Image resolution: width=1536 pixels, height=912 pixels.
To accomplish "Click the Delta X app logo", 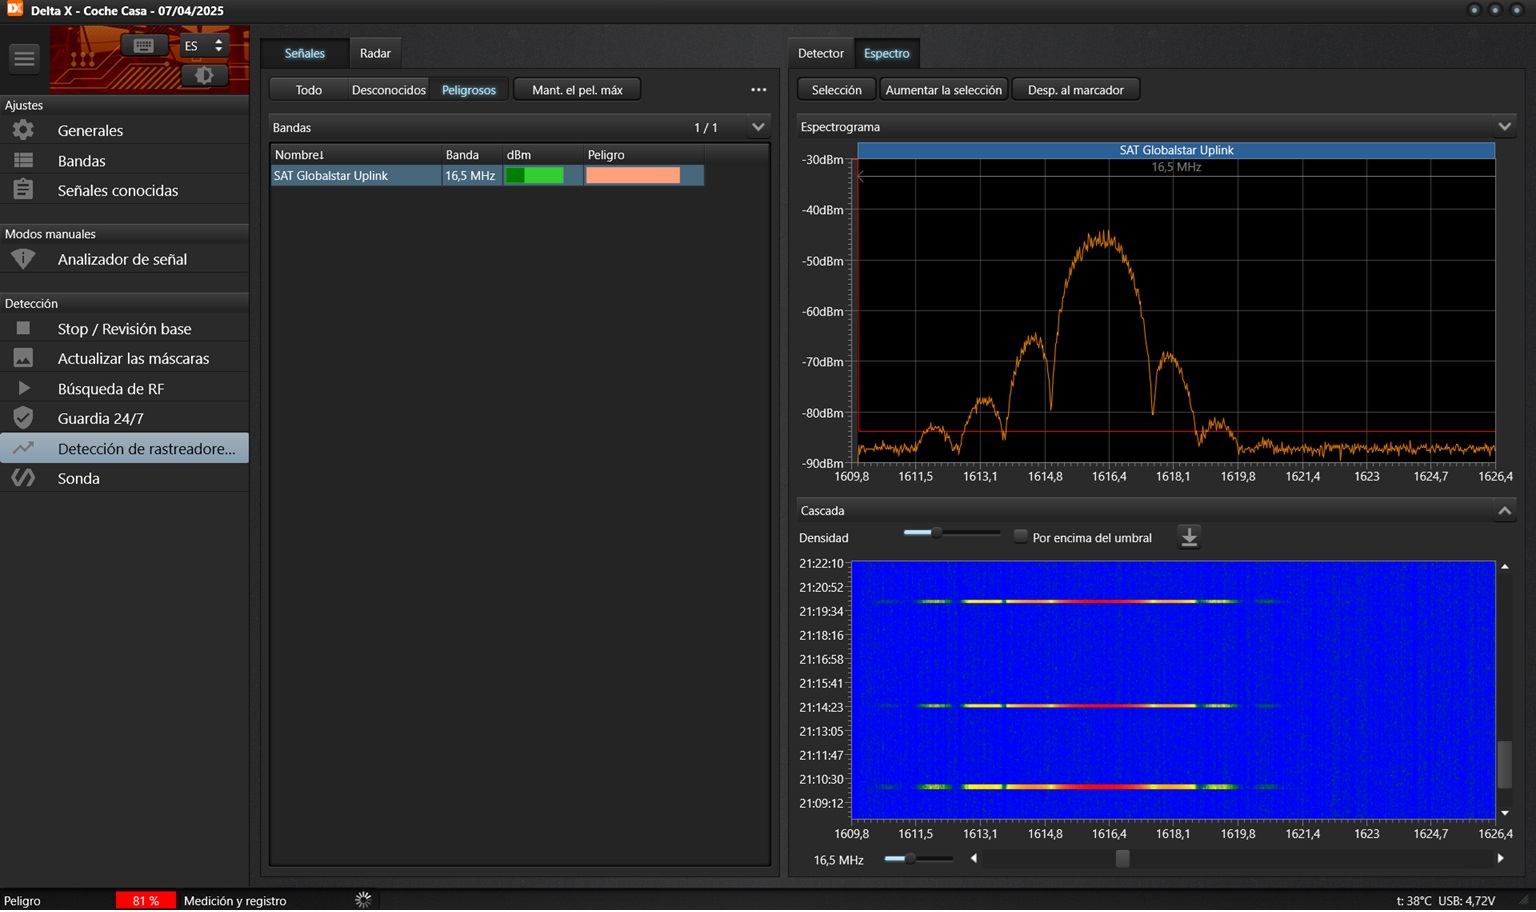I will tap(15, 10).
